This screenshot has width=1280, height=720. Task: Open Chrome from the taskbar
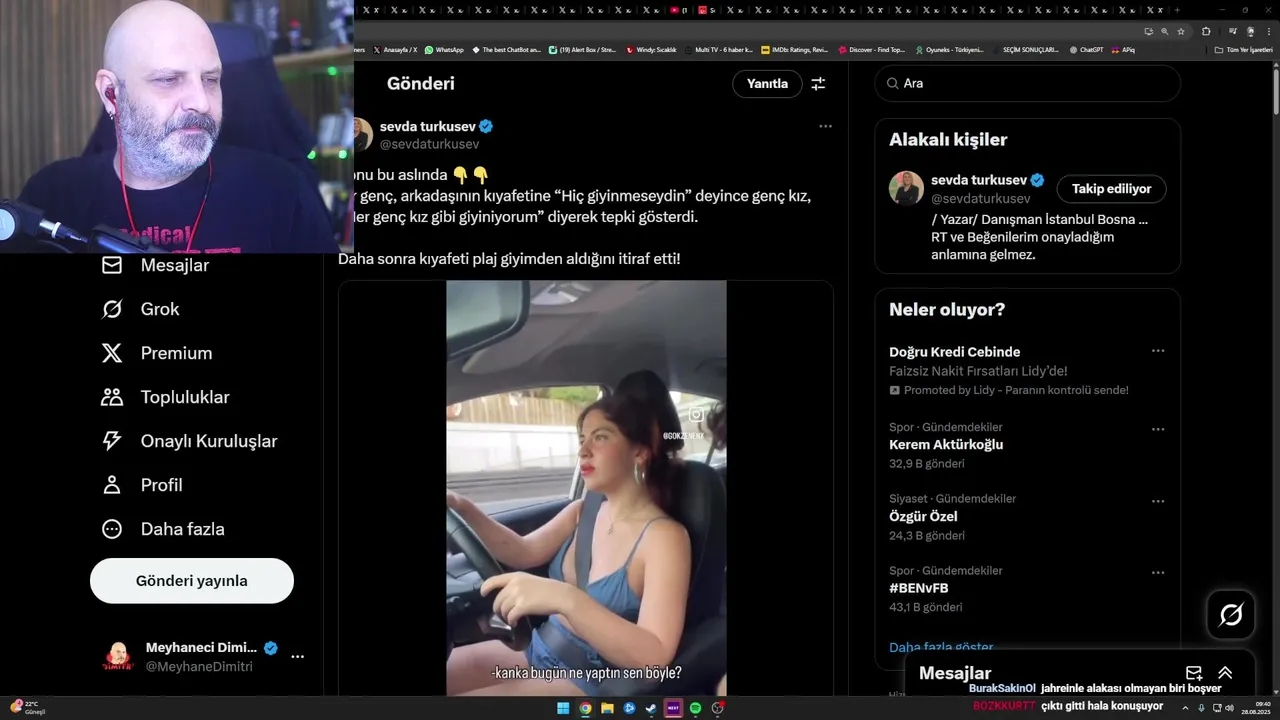pyautogui.click(x=585, y=708)
